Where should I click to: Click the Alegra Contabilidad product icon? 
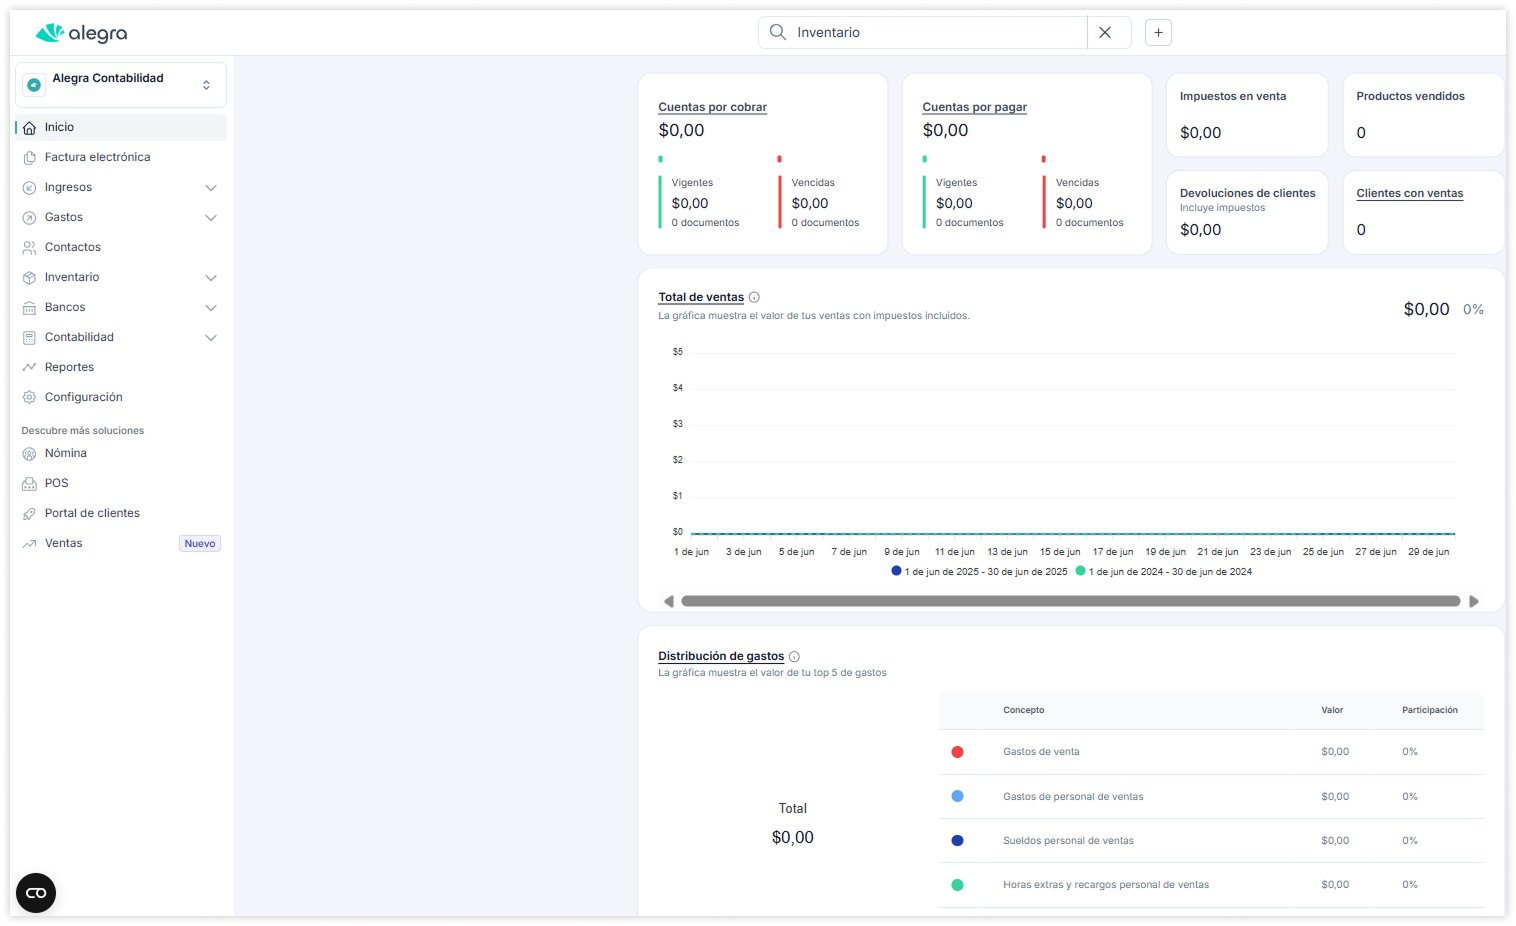click(x=34, y=85)
